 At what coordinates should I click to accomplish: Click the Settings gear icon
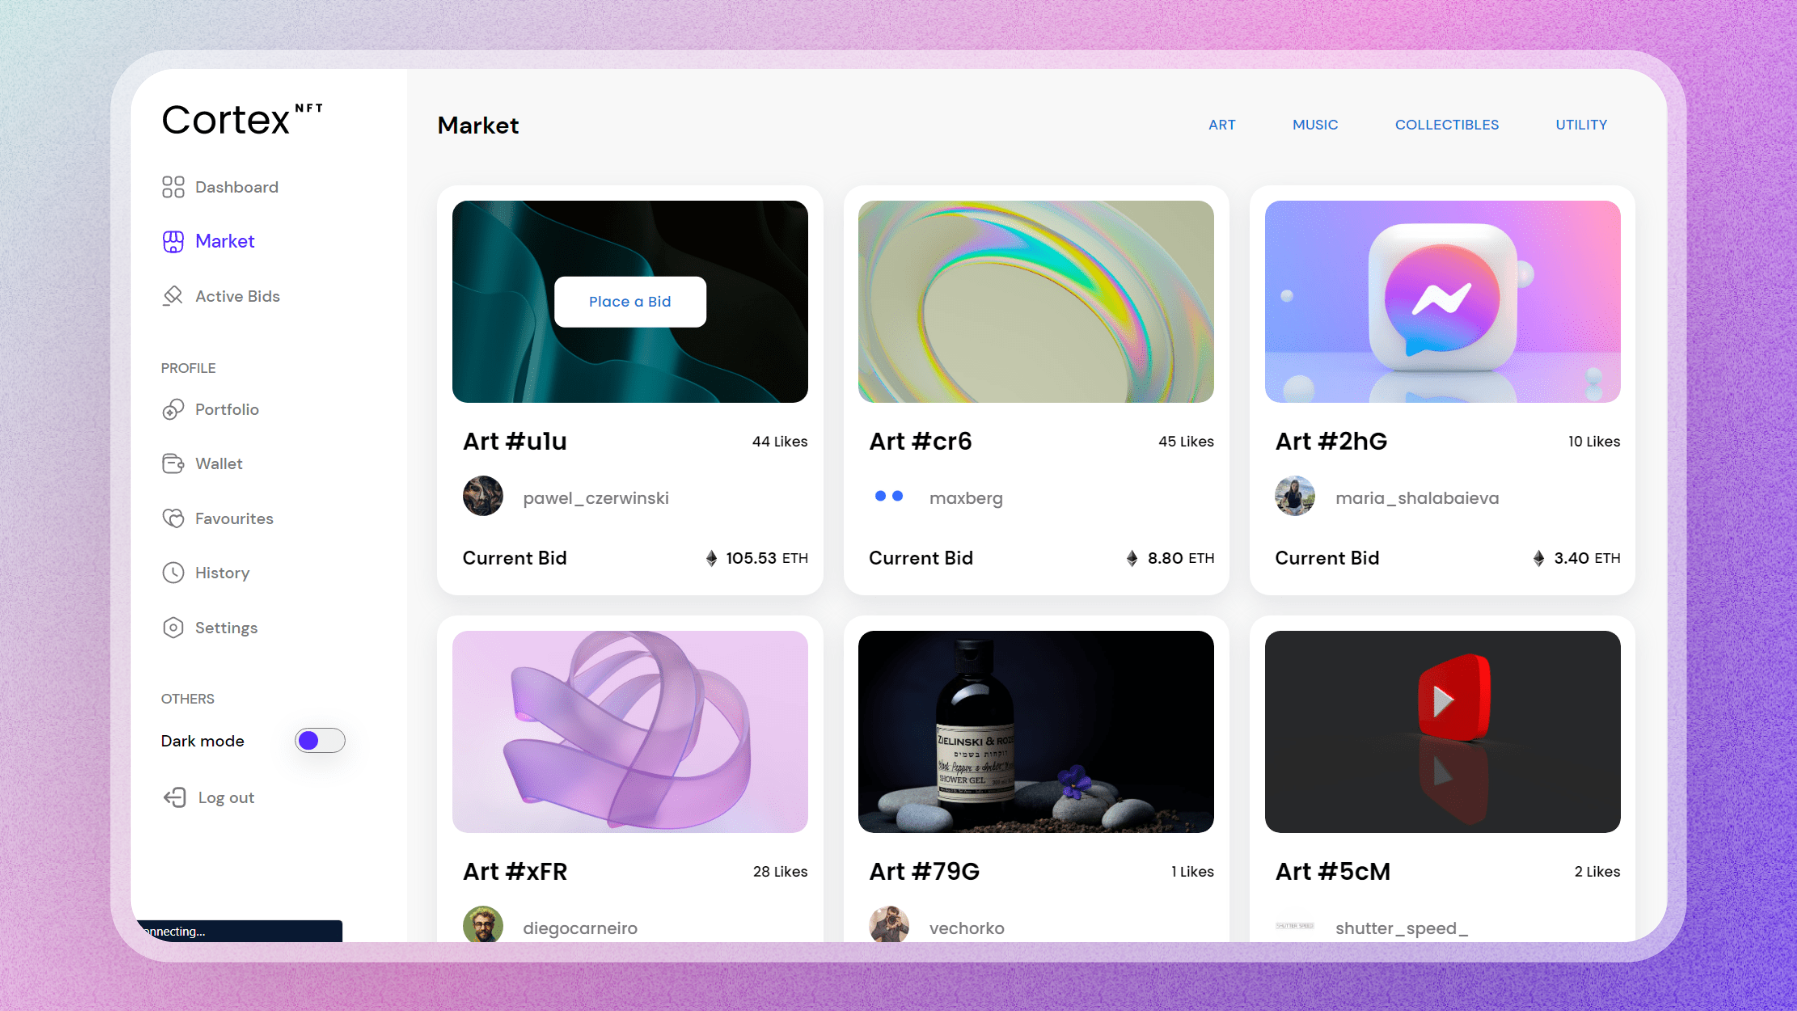pyautogui.click(x=173, y=628)
